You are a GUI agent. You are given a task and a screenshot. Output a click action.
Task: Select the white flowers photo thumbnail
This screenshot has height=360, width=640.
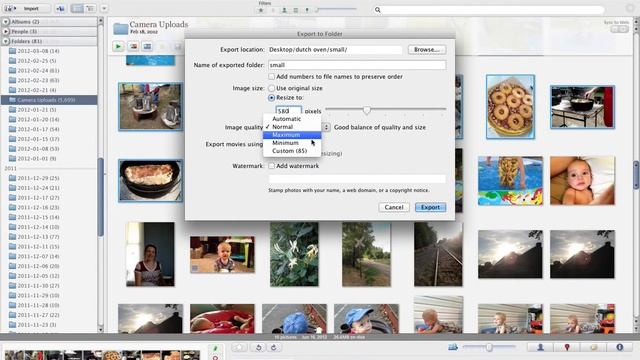[x=294, y=254]
